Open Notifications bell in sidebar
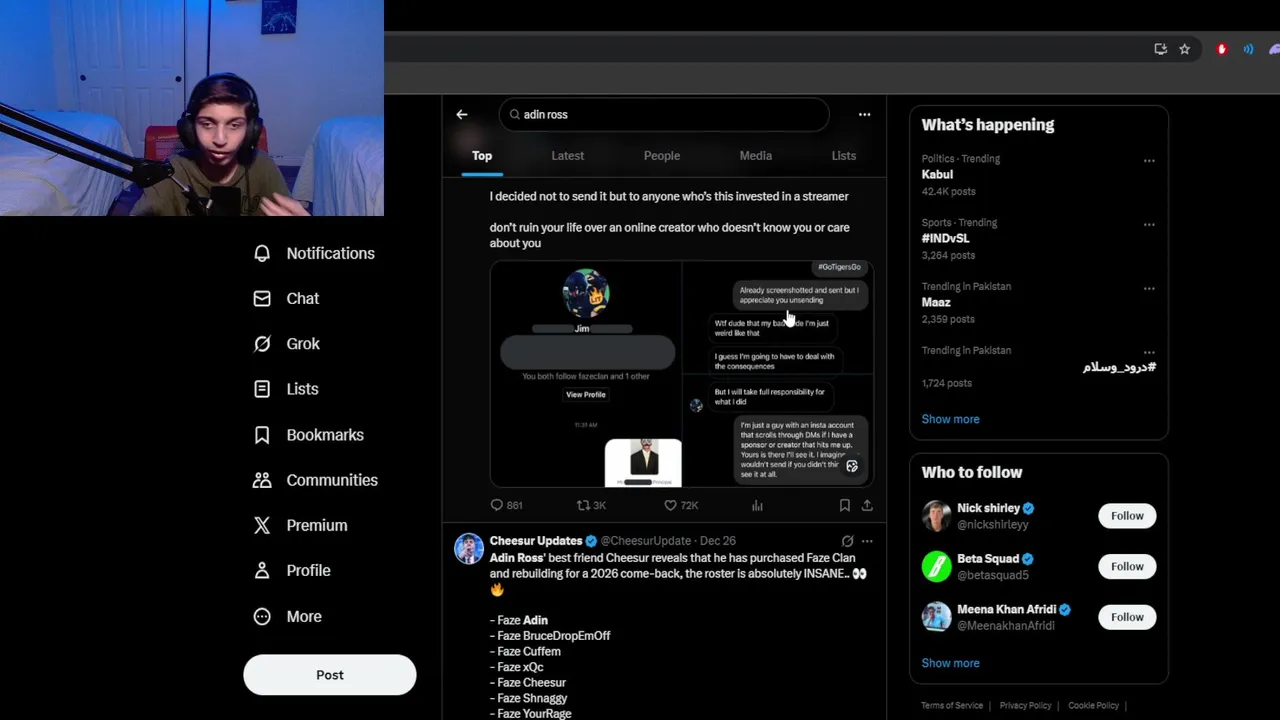The width and height of the screenshot is (1280, 720). [x=262, y=253]
